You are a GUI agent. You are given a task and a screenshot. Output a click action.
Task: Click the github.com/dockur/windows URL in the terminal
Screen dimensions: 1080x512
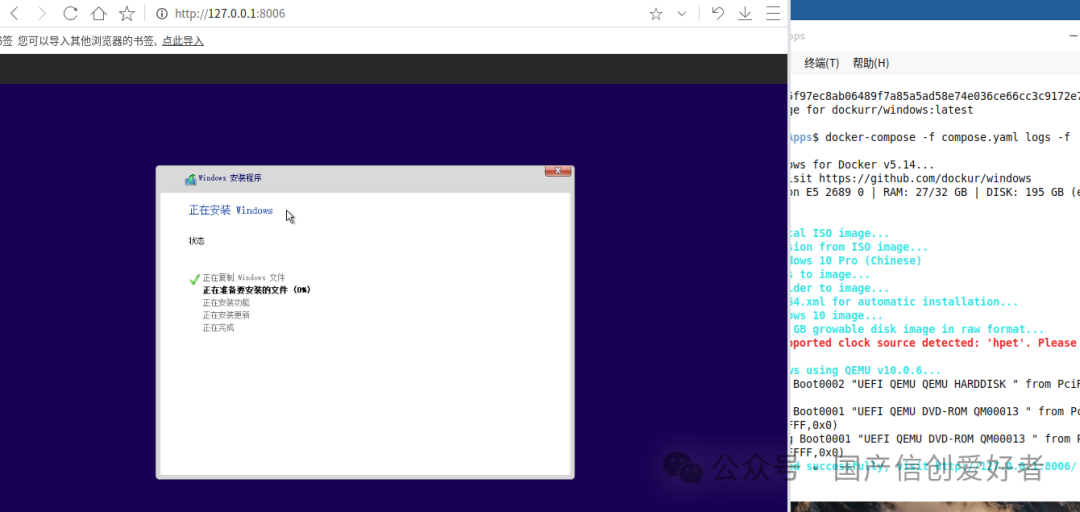925,178
